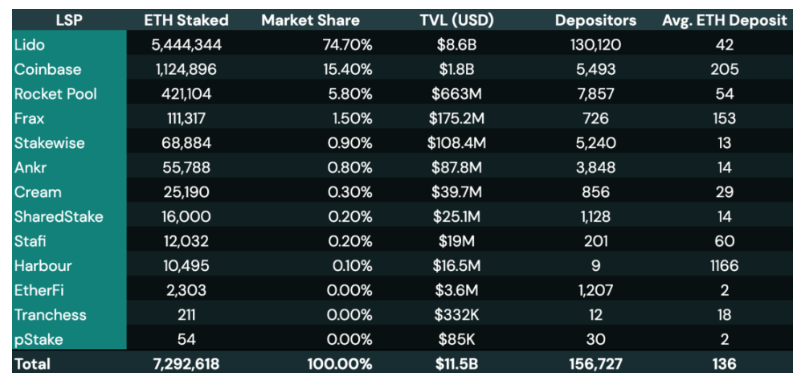Select Harbour's 1166 average deposit cell
Viewport: 800px width, 378px height.
(x=724, y=266)
